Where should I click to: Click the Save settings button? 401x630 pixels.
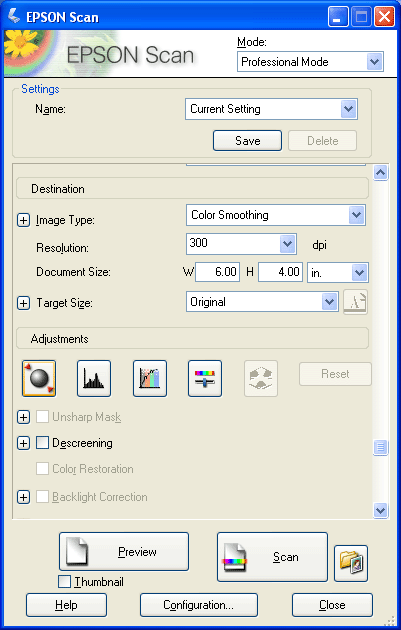[247, 141]
